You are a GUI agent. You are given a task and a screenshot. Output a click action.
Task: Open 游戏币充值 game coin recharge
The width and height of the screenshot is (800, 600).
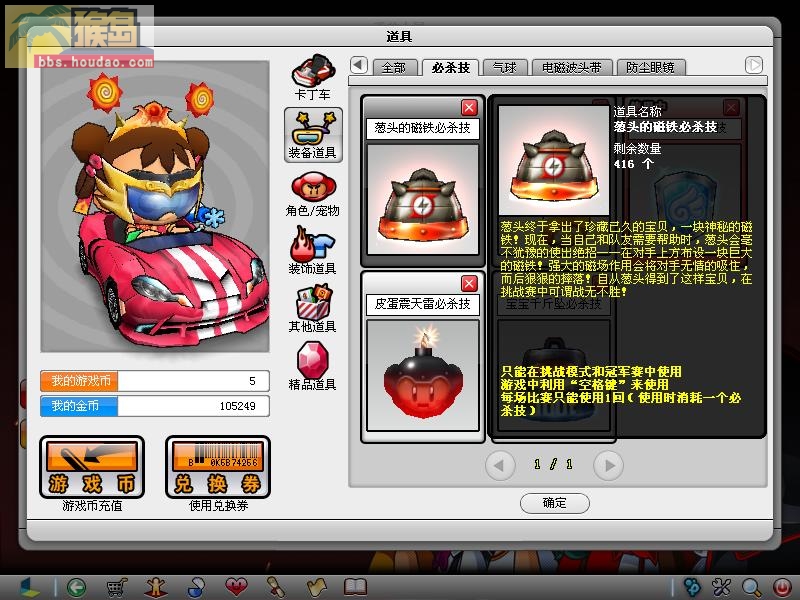(92, 468)
